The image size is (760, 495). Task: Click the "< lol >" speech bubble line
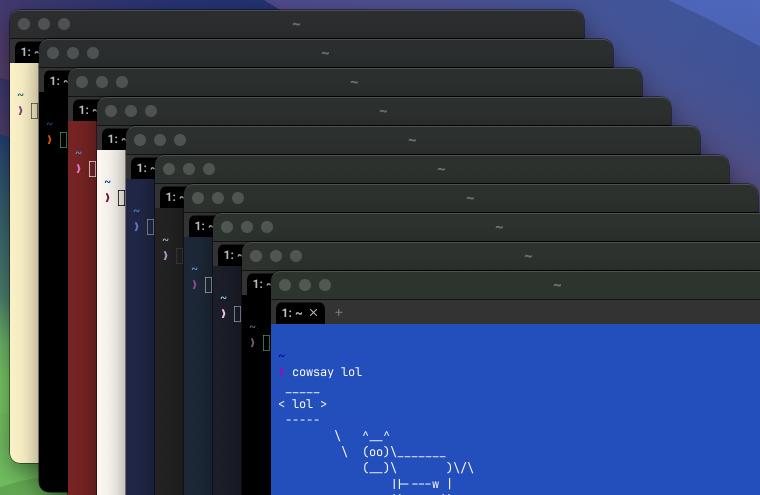click(x=302, y=404)
